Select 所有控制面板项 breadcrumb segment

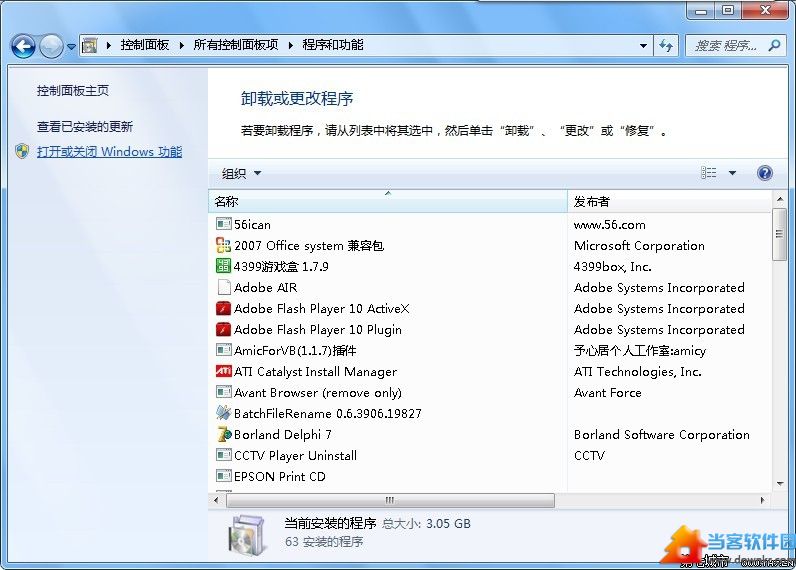[236, 45]
